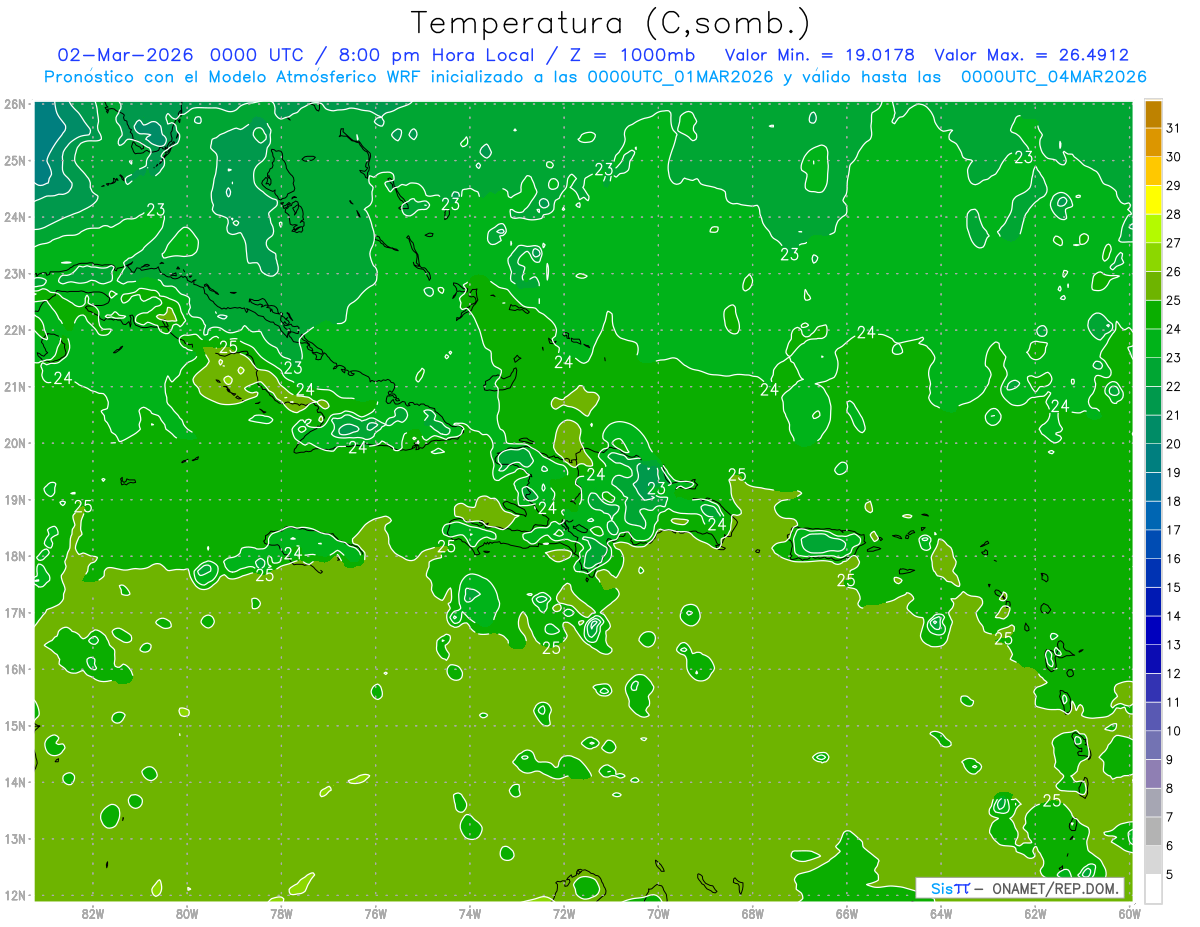Screen dimensions: 1200x927
Task: Click the color bar tick label "10"
Action: click(1174, 731)
